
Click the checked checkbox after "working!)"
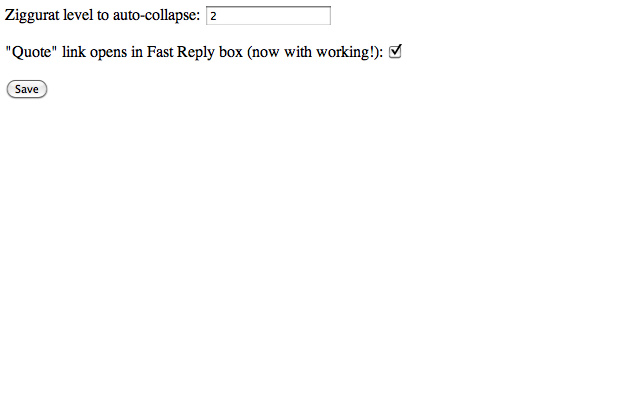[x=395, y=52]
